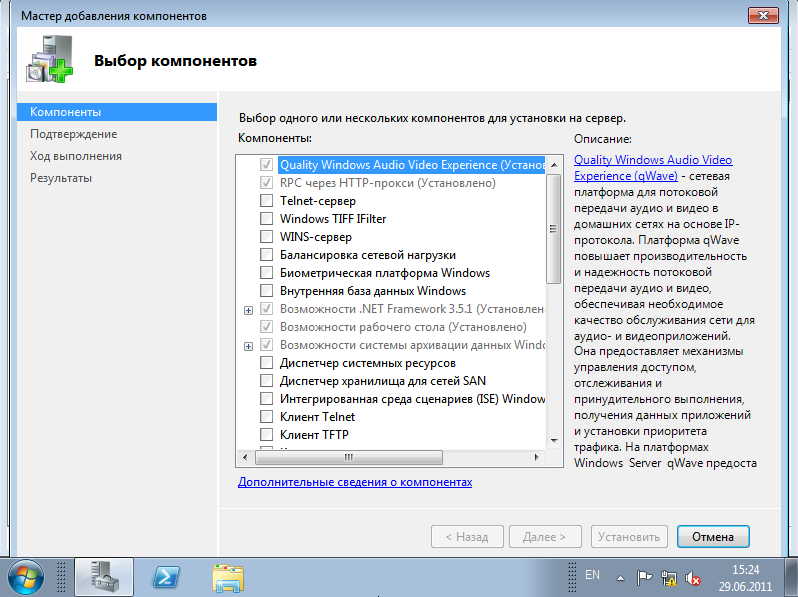Select the Telnet-сервер list row
Screen dimensions: 798x597
[318, 201]
